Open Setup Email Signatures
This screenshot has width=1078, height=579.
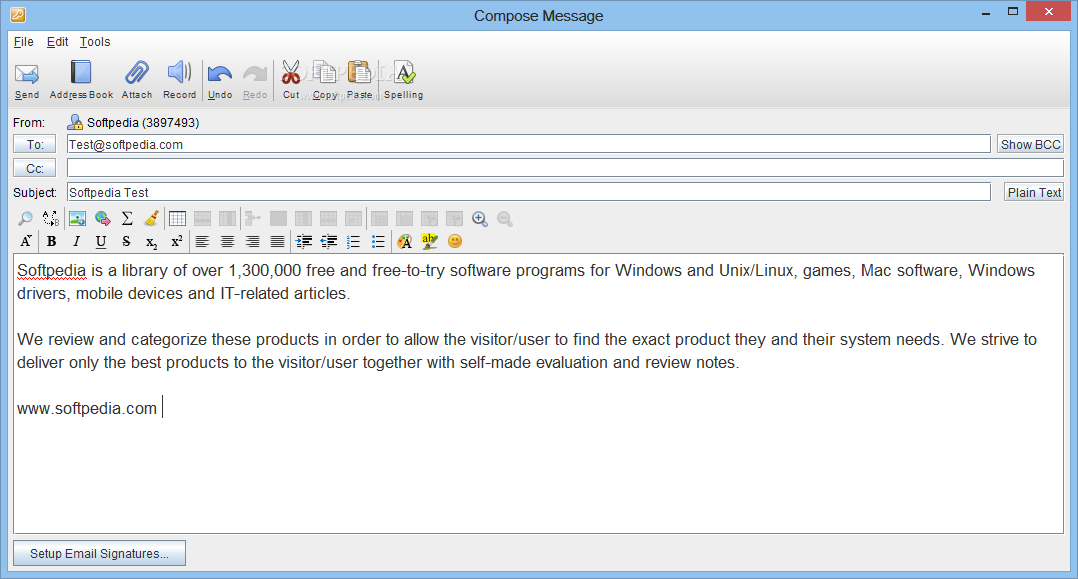[100, 554]
